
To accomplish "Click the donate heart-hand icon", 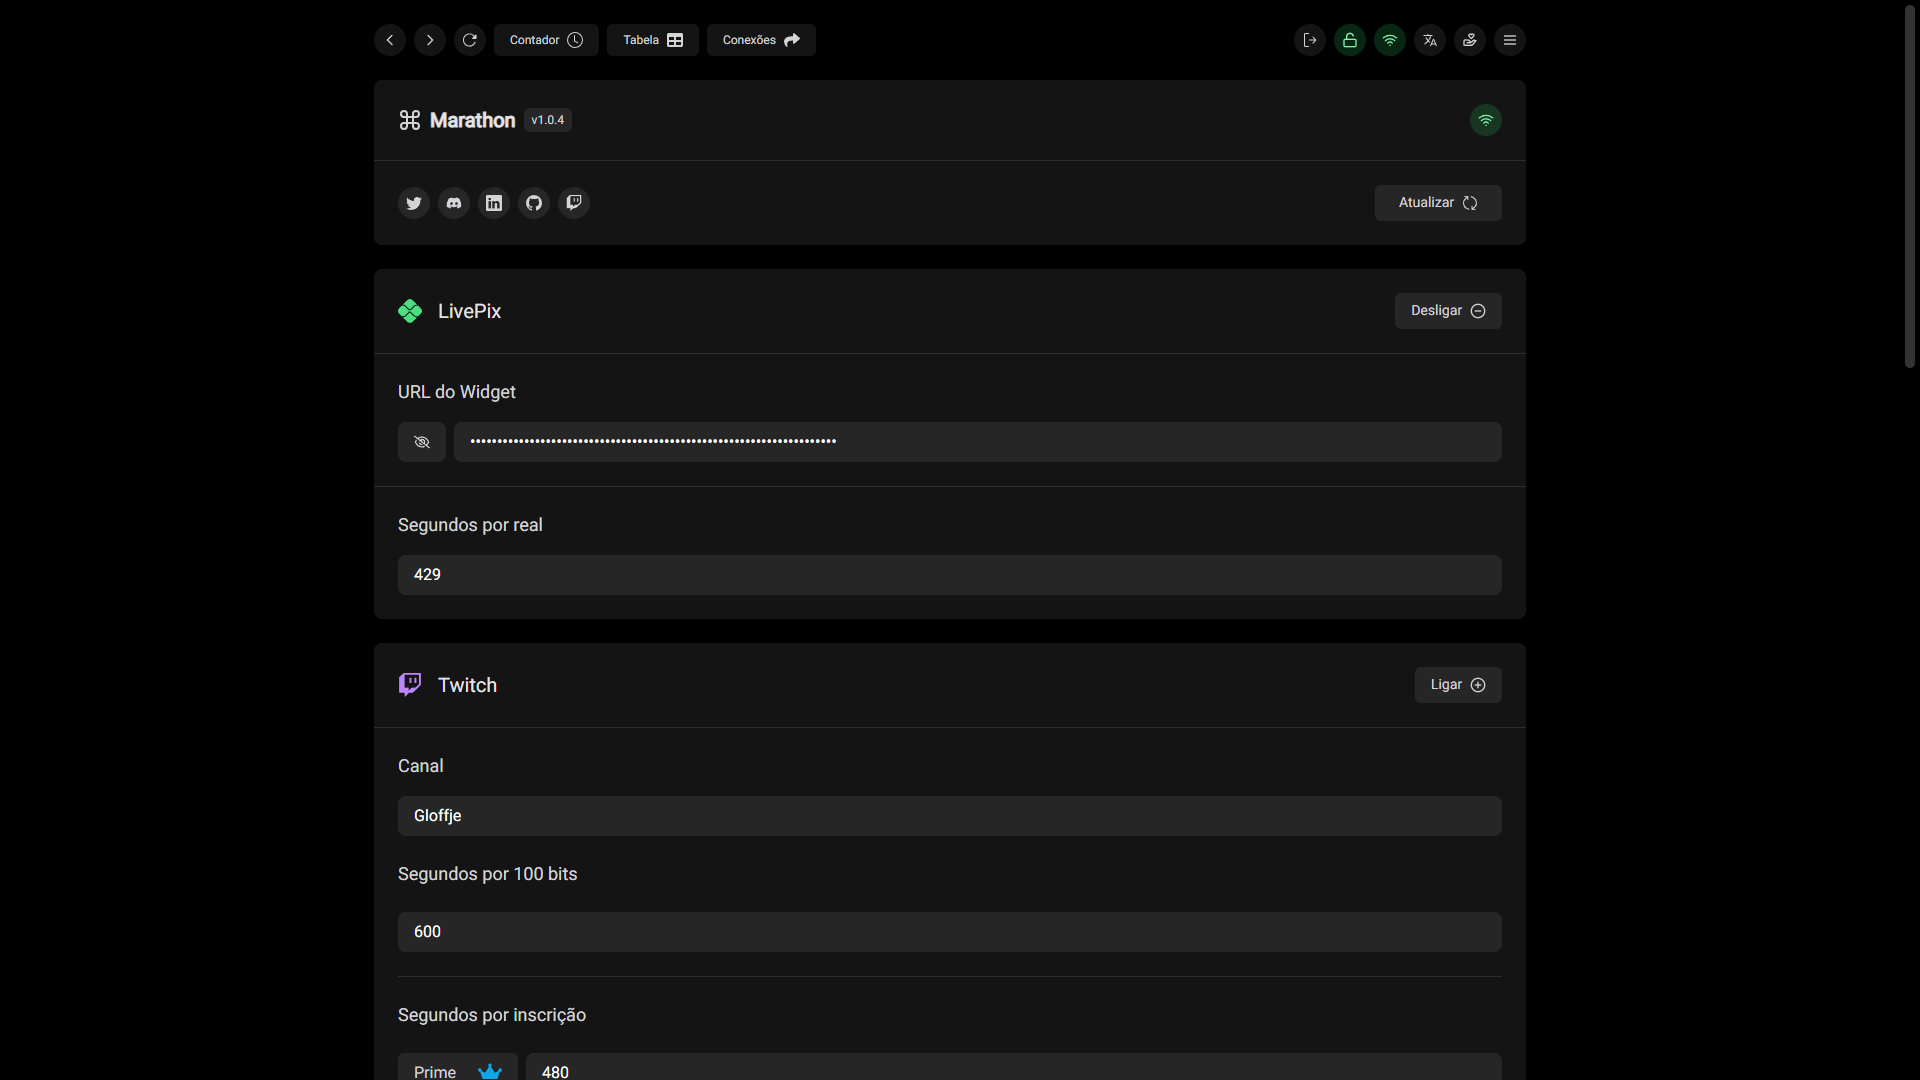I will tap(1470, 40).
